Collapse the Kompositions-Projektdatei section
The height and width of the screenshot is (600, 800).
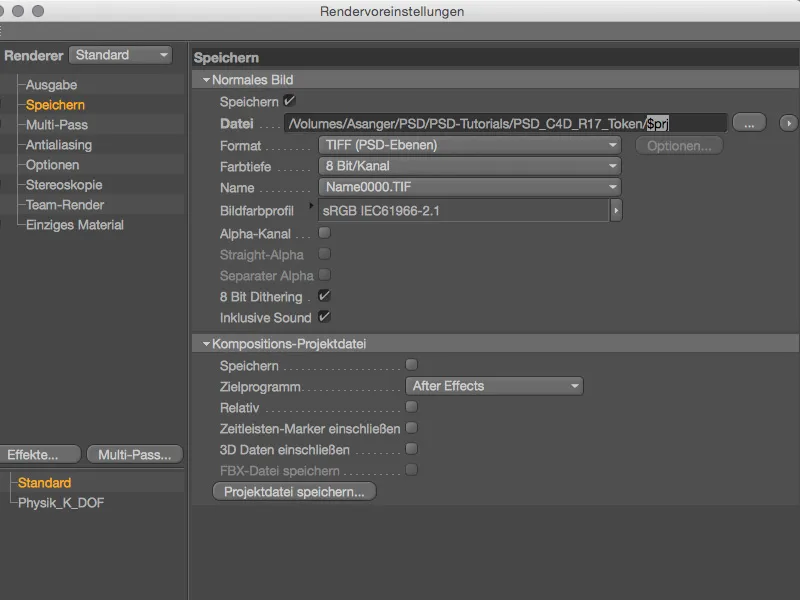pos(206,344)
